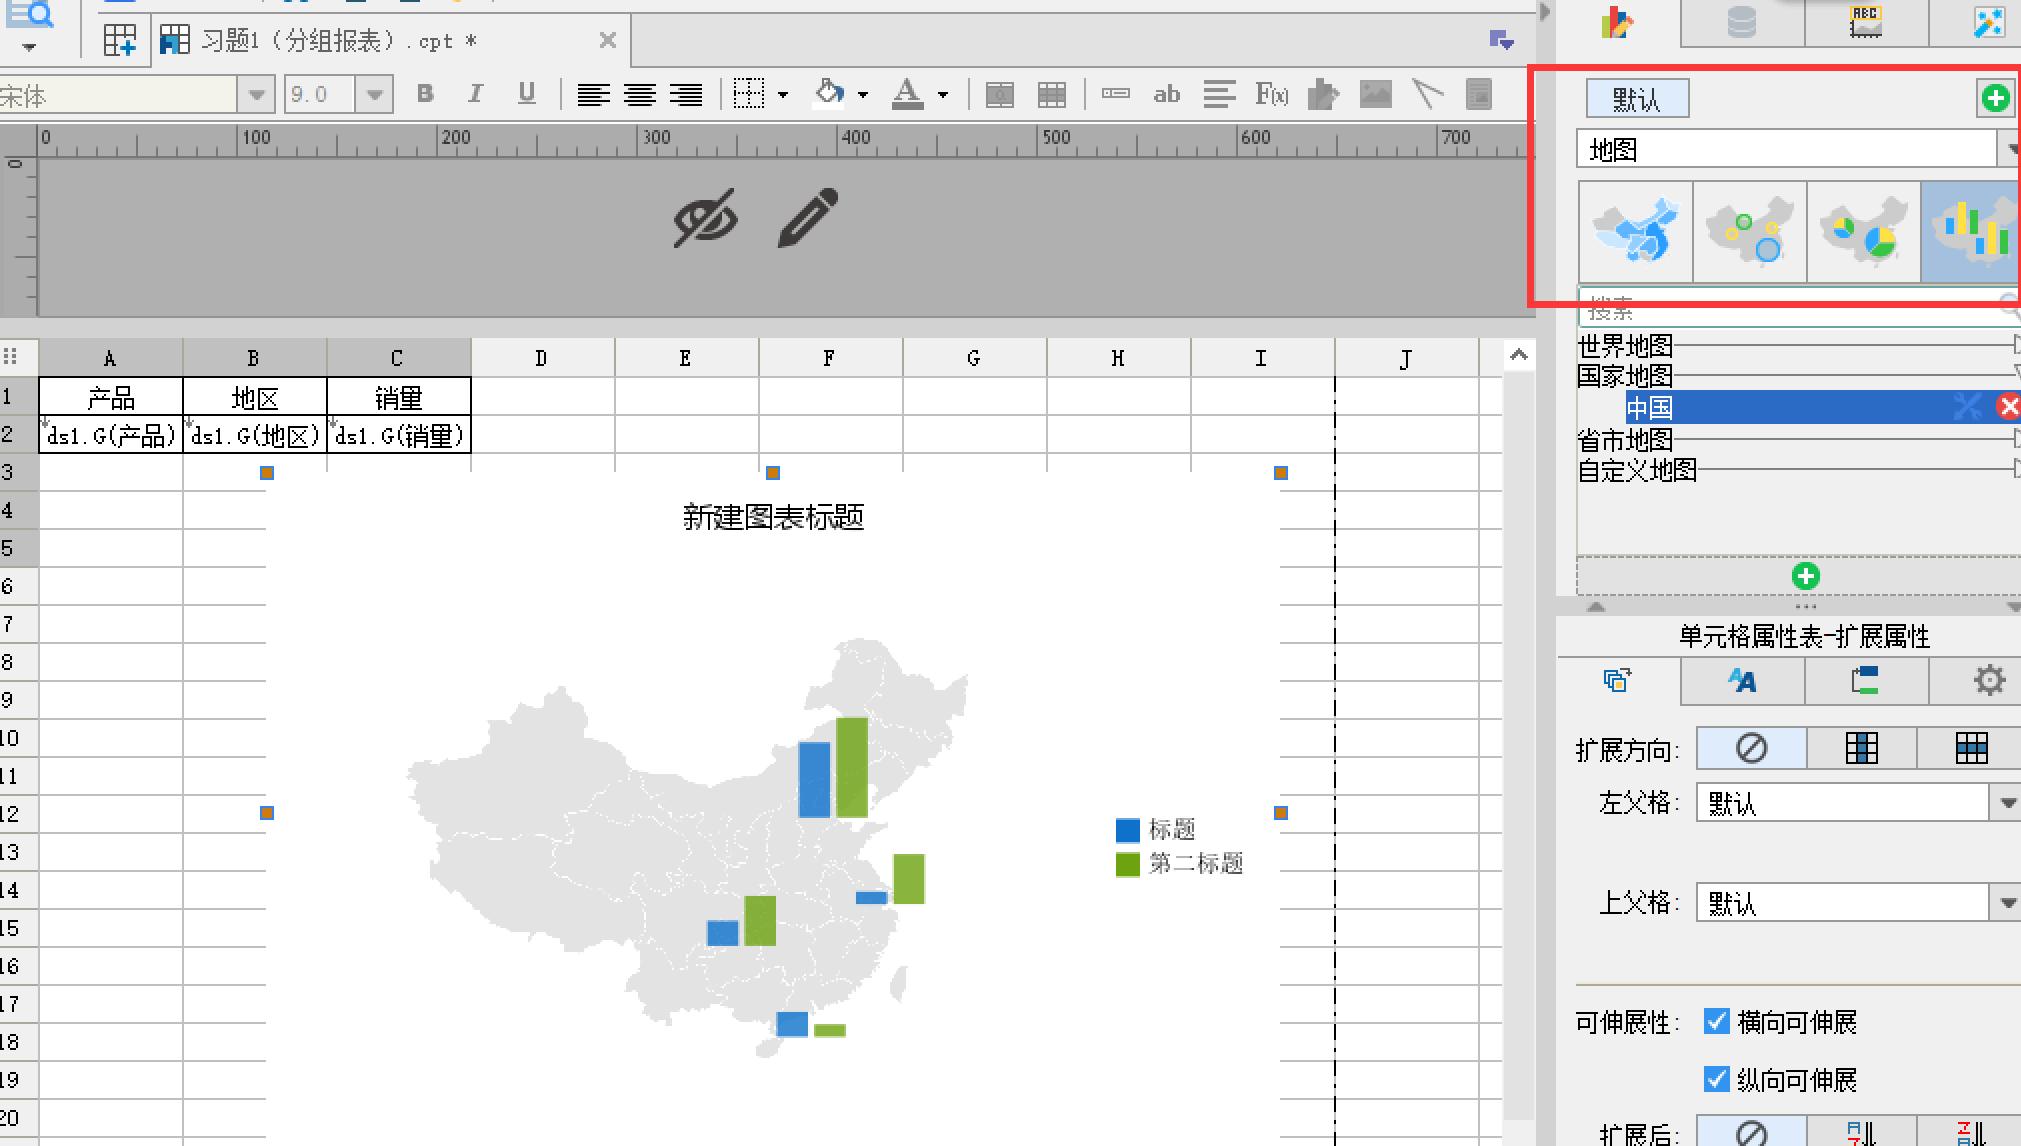Remove 中国 map with the red X
2021x1146 pixels.
click(2009, 407)
